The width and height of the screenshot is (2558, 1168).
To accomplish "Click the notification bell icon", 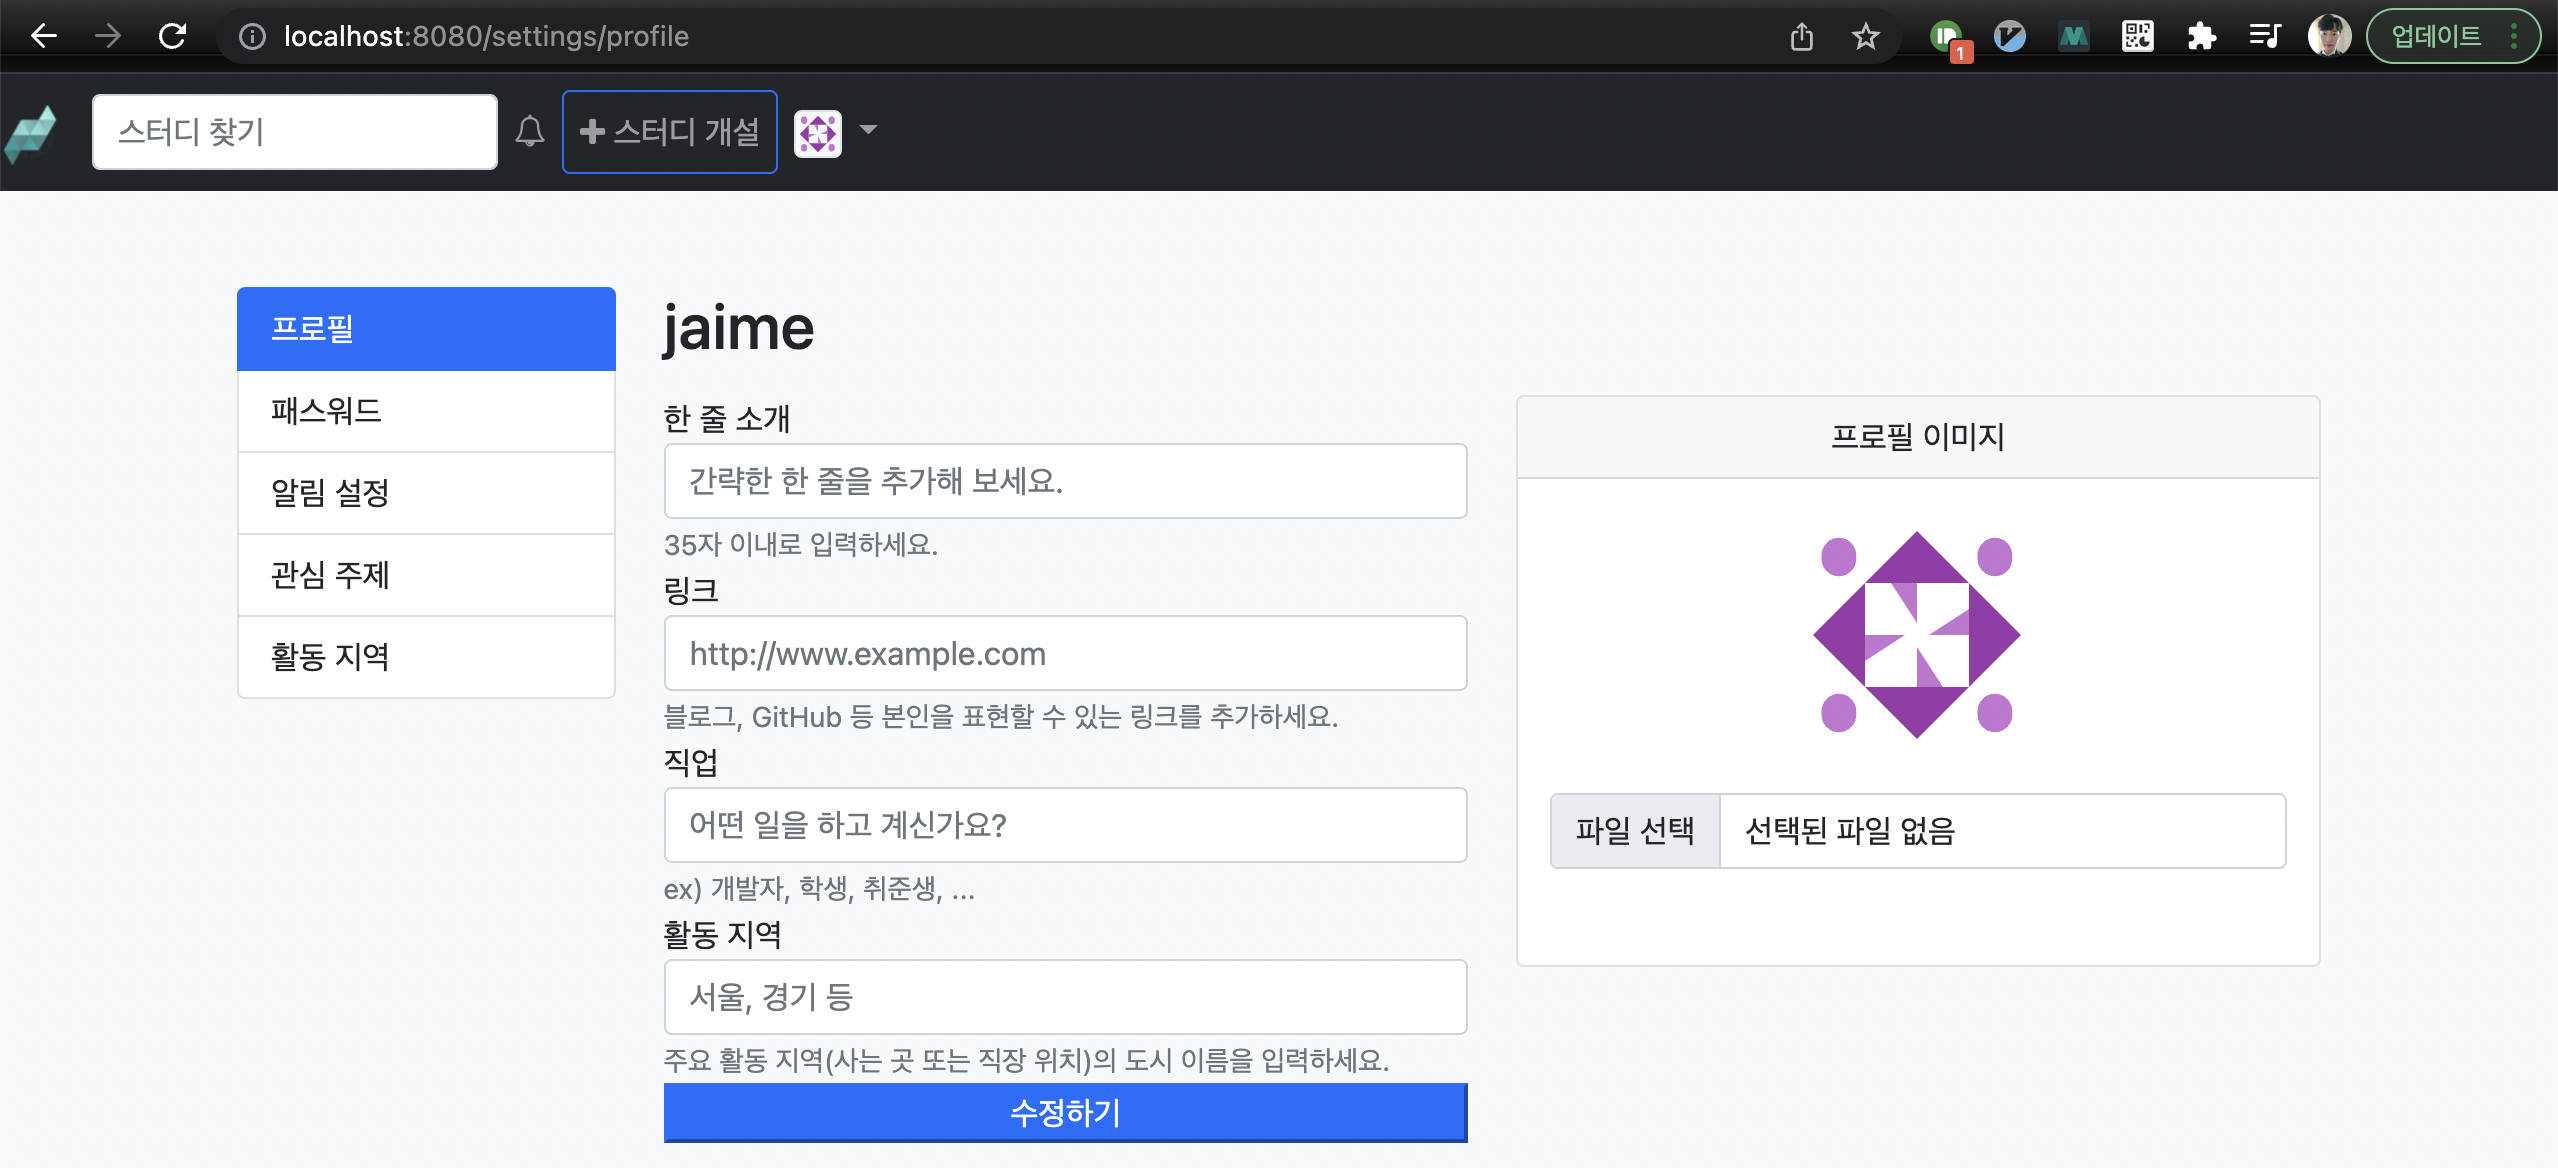I will (530, 132).
